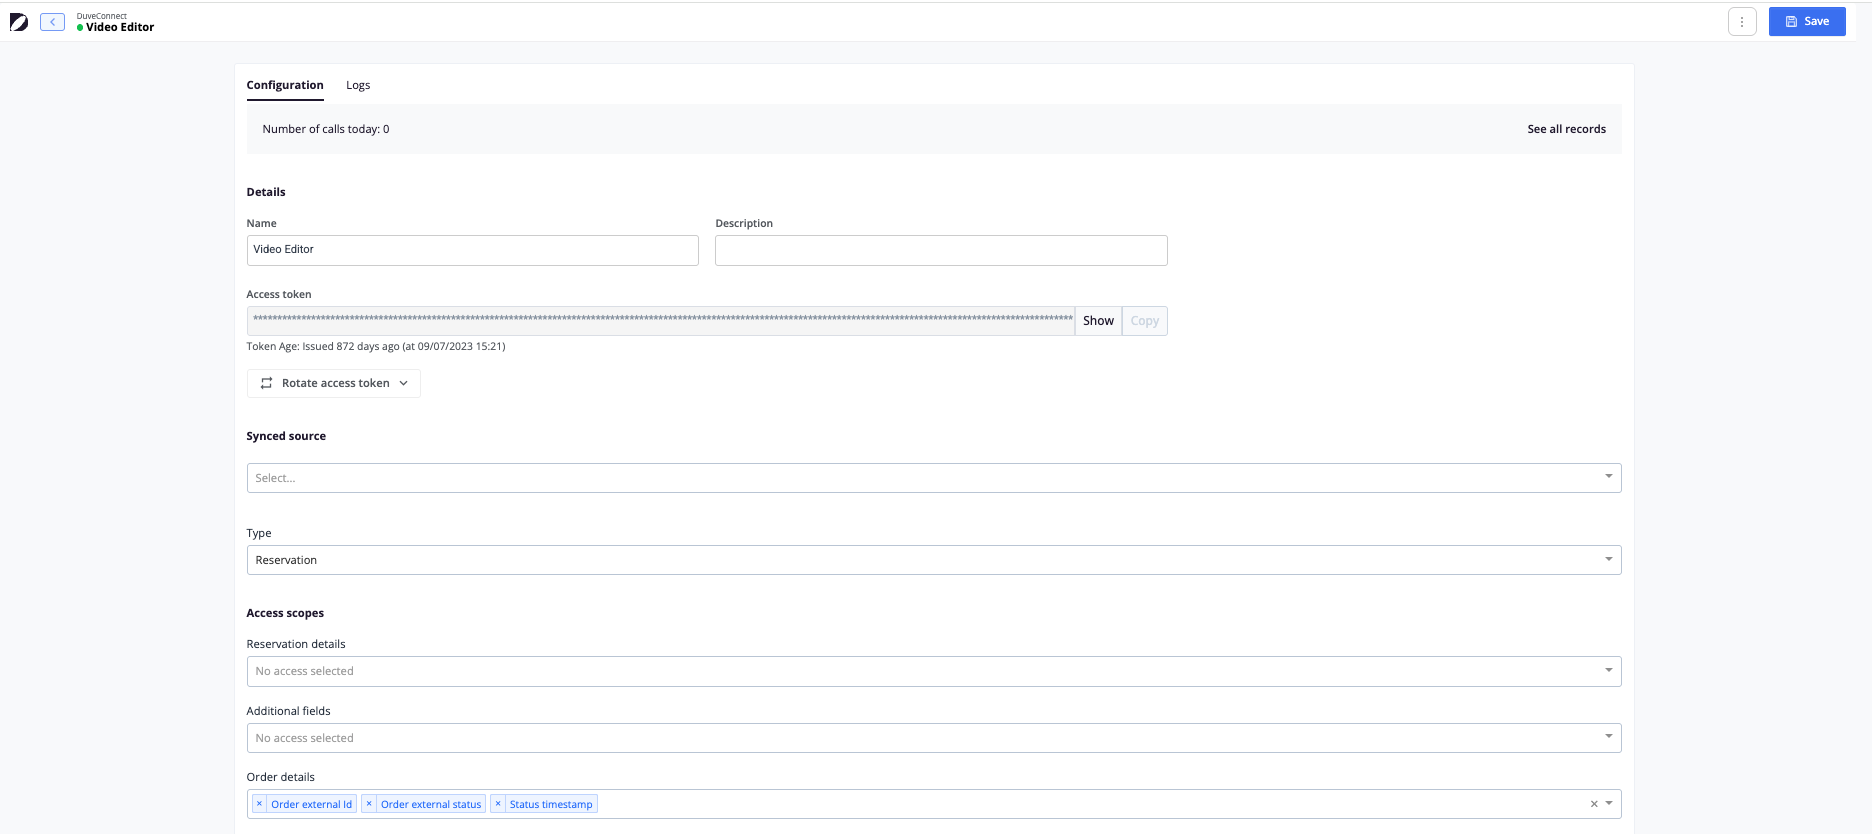Screen dimensions: 1872x834
Task: Expand the Synced source select box
Action: 933,478
